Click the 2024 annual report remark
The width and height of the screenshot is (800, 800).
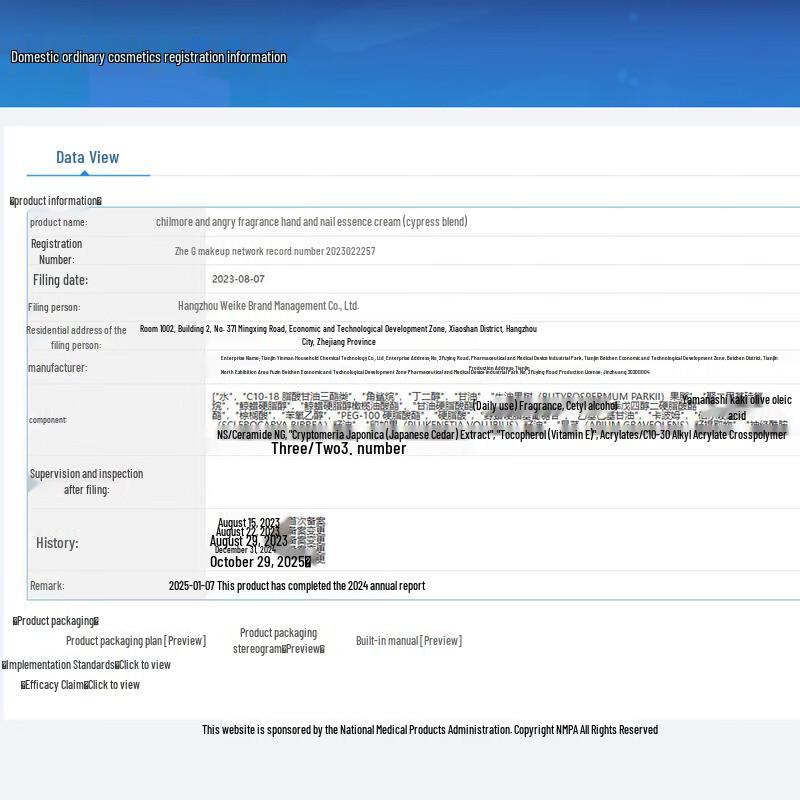[296, 586]
